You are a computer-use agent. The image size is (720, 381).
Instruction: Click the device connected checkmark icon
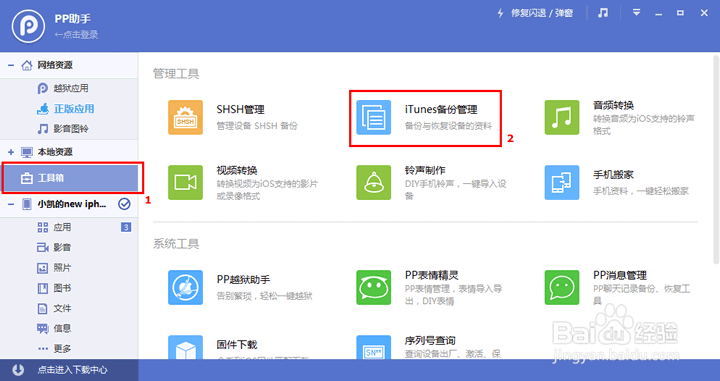[x=124, y=204]
